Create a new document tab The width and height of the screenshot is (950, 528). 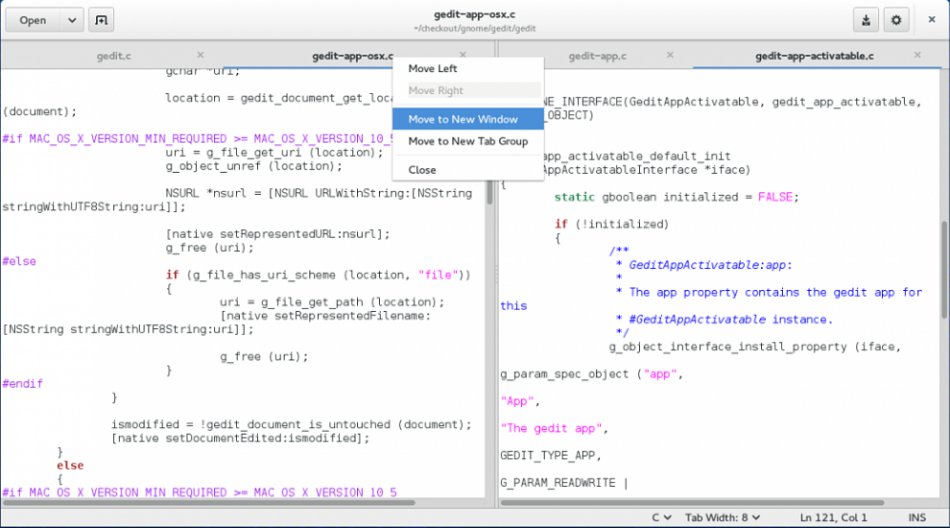(101, 20)
